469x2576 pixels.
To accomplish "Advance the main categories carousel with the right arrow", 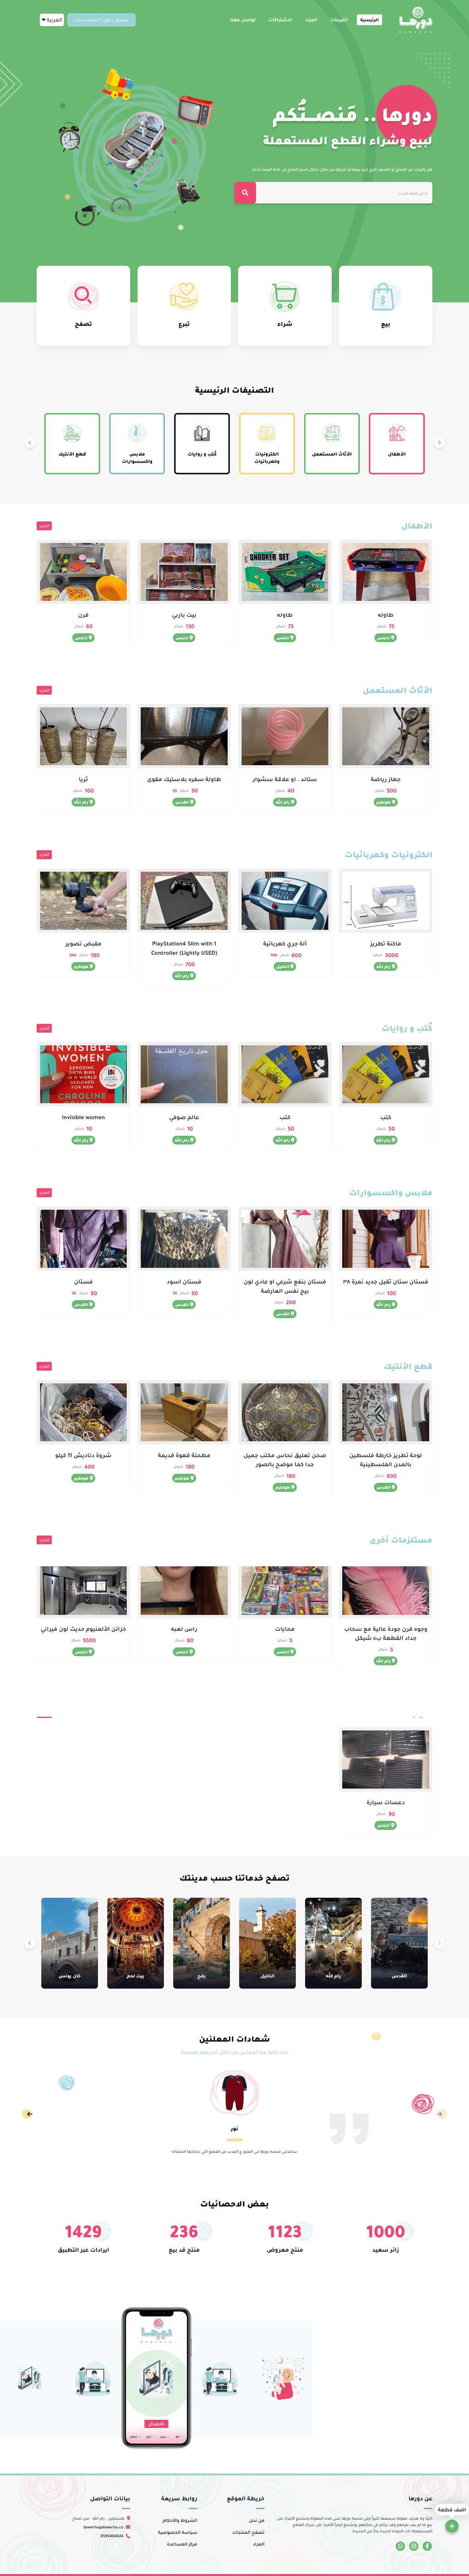I will tap(439, 443).
